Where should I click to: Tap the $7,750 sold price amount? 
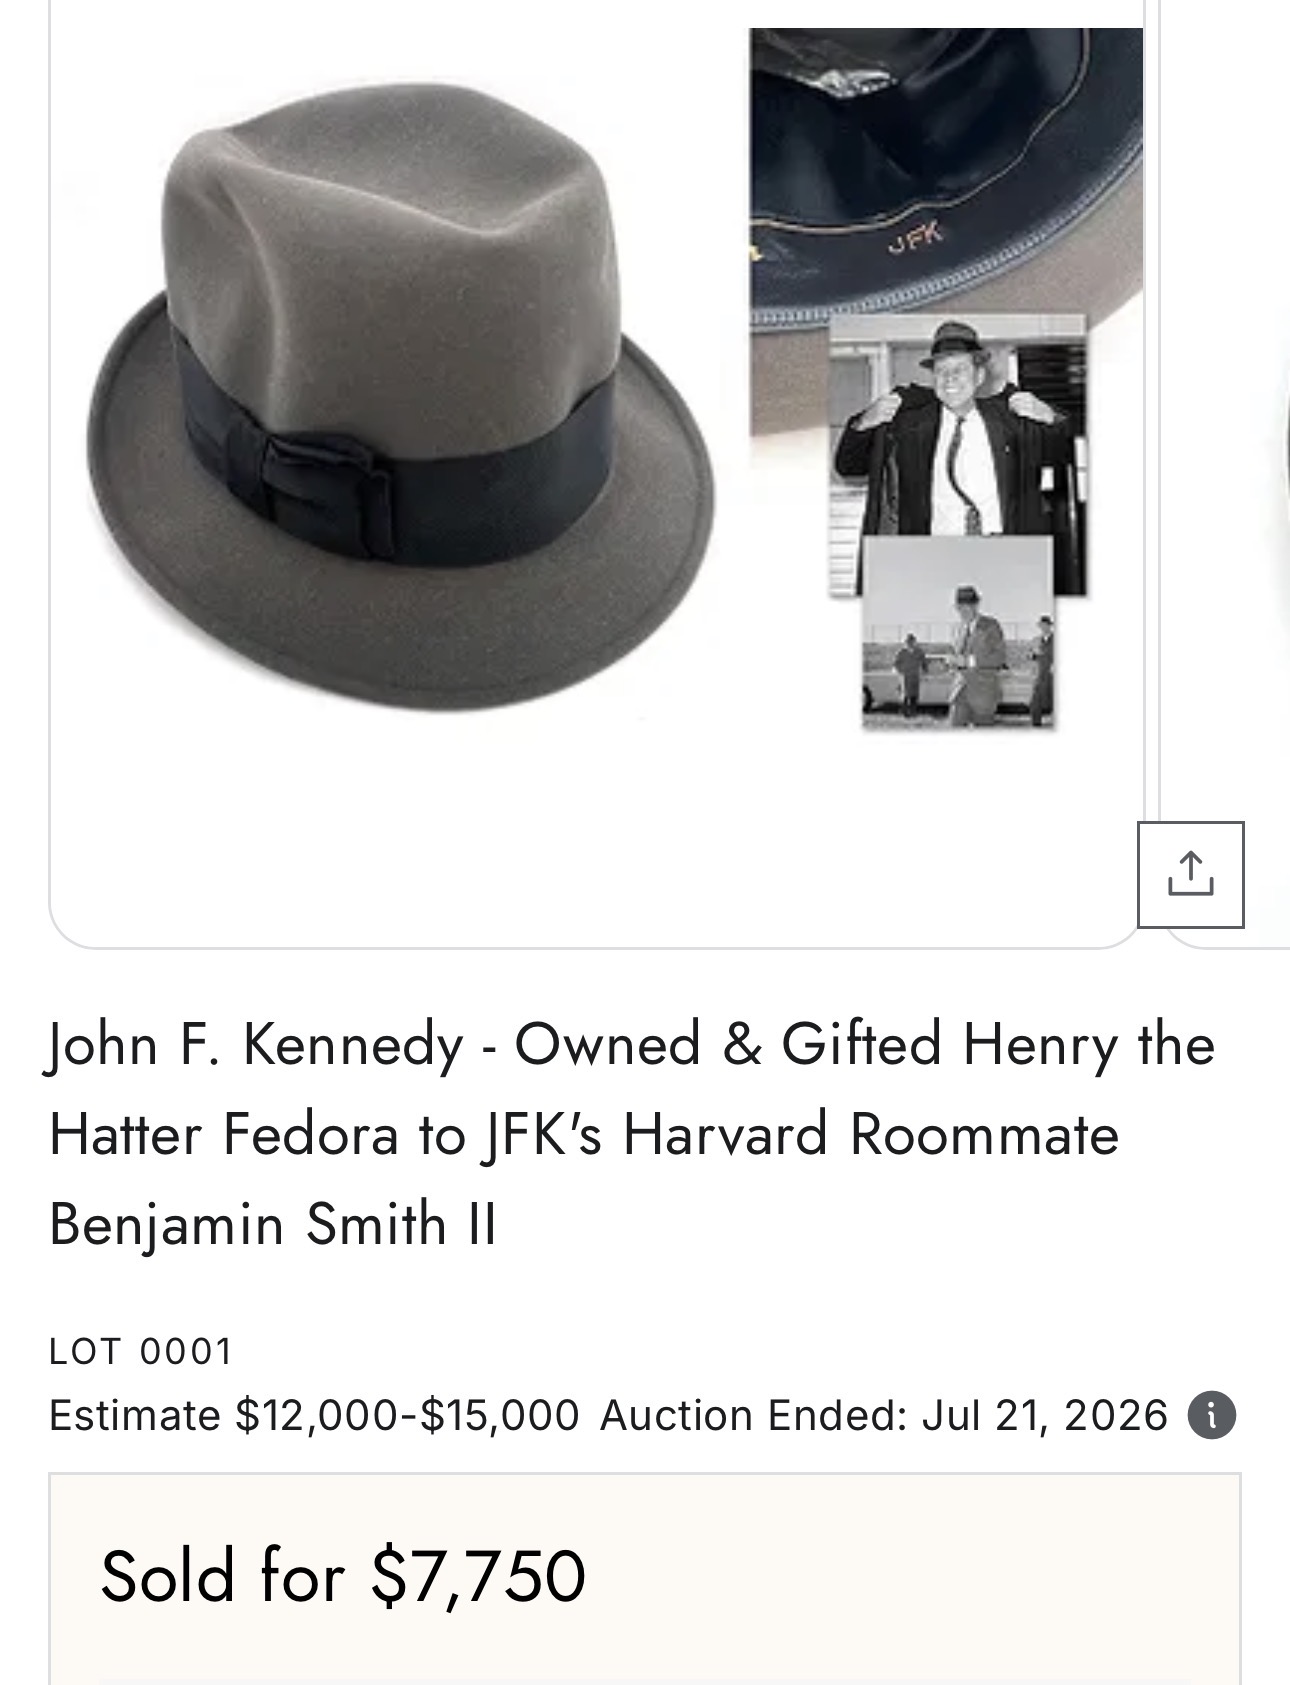click(x=478, y=1577)
